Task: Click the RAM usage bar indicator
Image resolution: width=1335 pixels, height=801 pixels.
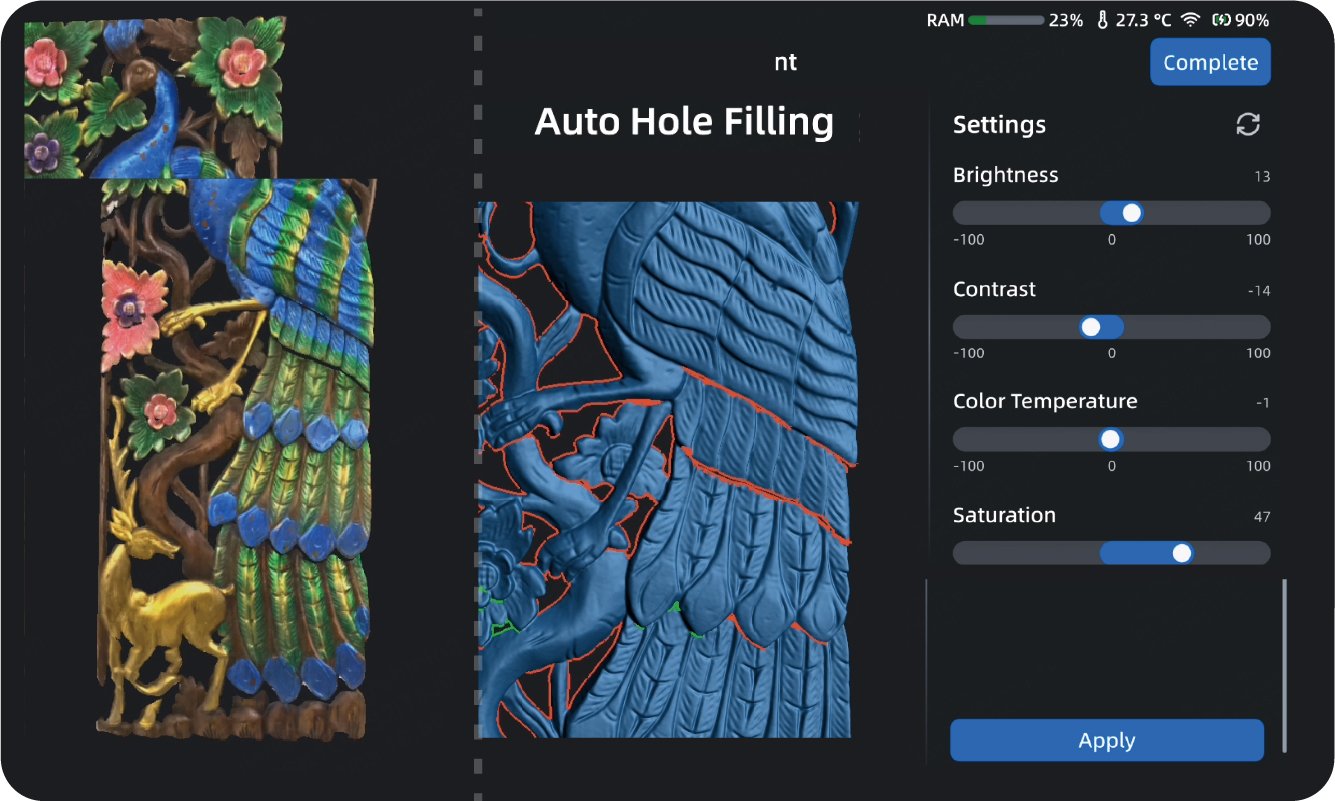Action: point(1005,20)
